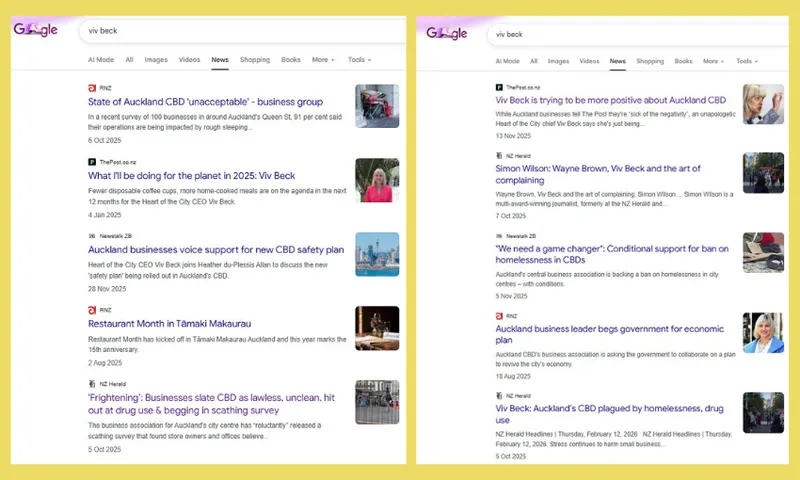Screen dimensions: 800x480
Task: Switch to Images tab in right window
Action: (558, 61)
